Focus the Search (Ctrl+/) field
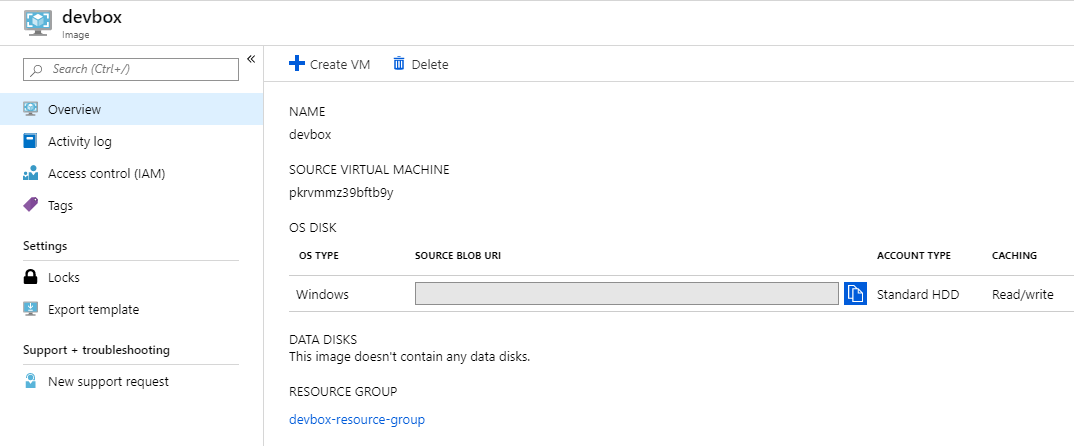This screenshot has height=446, width=1074. pos(131,69)
